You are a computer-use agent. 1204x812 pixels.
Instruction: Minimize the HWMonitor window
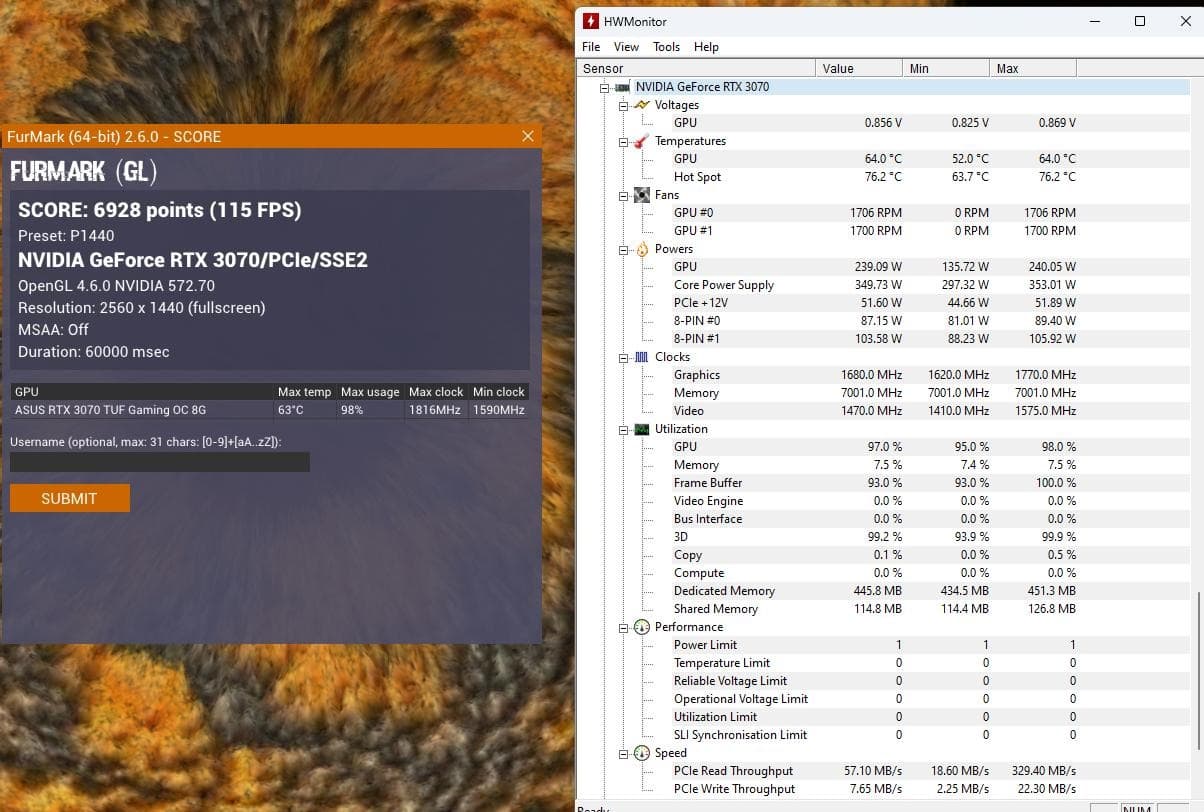1093,21
